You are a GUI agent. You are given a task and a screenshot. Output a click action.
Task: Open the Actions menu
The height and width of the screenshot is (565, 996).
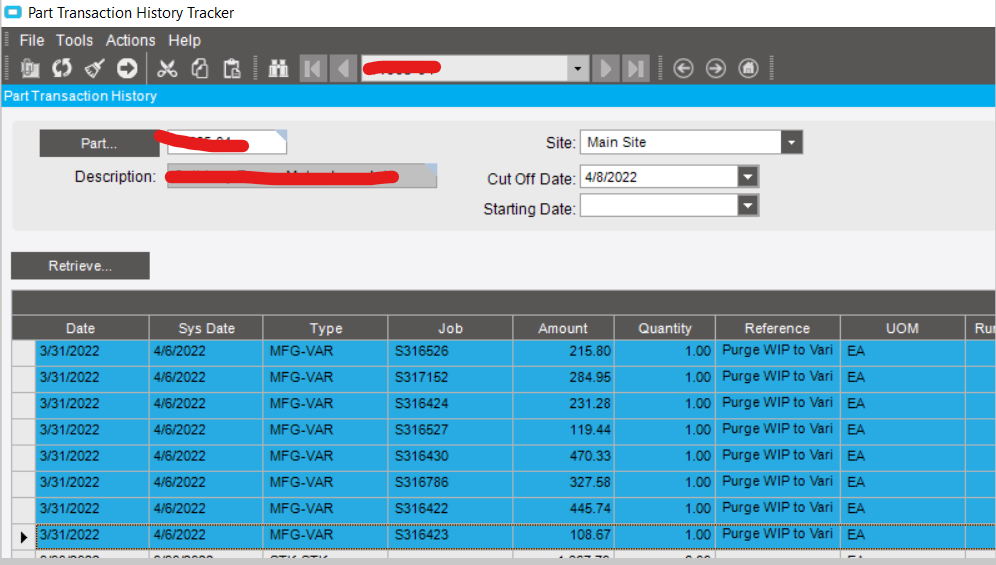pyautogui.click(x=130, y=41)
